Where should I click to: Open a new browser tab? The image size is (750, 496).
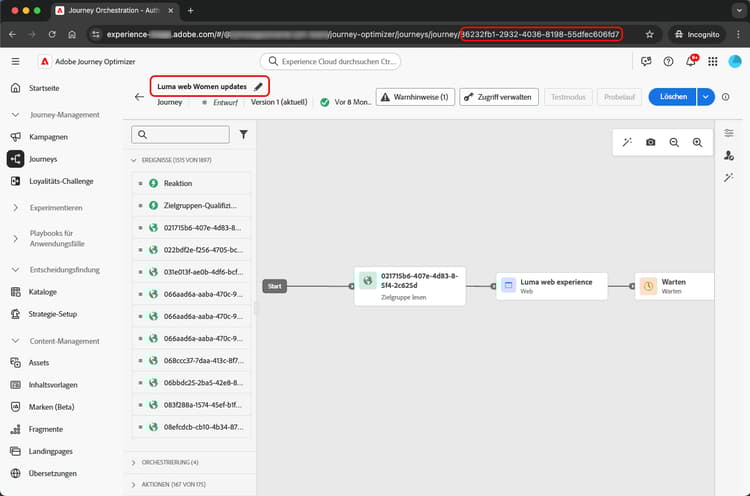pyautogui.click(x=190, y=11)
